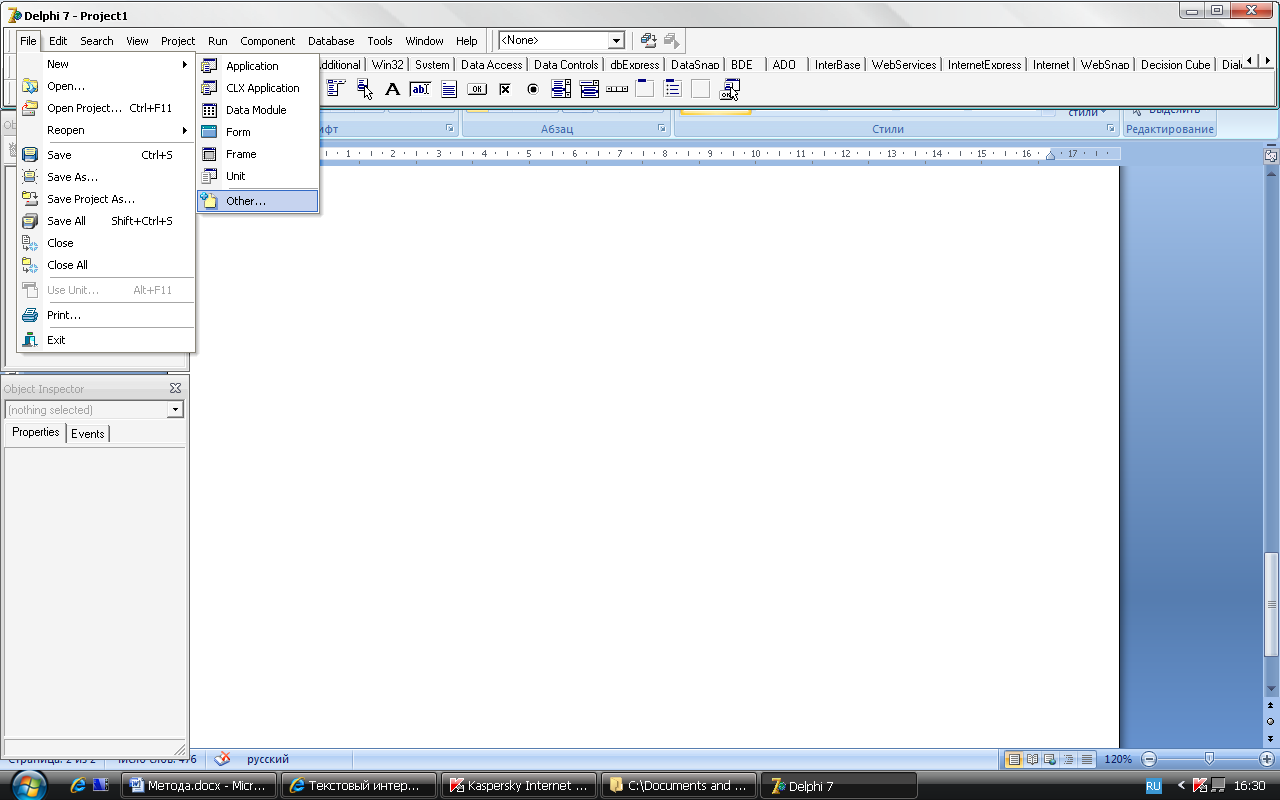Switch Word to Full Screen Reading view
Viewport: 1280px width, 800px height.
coord(1033,759)
